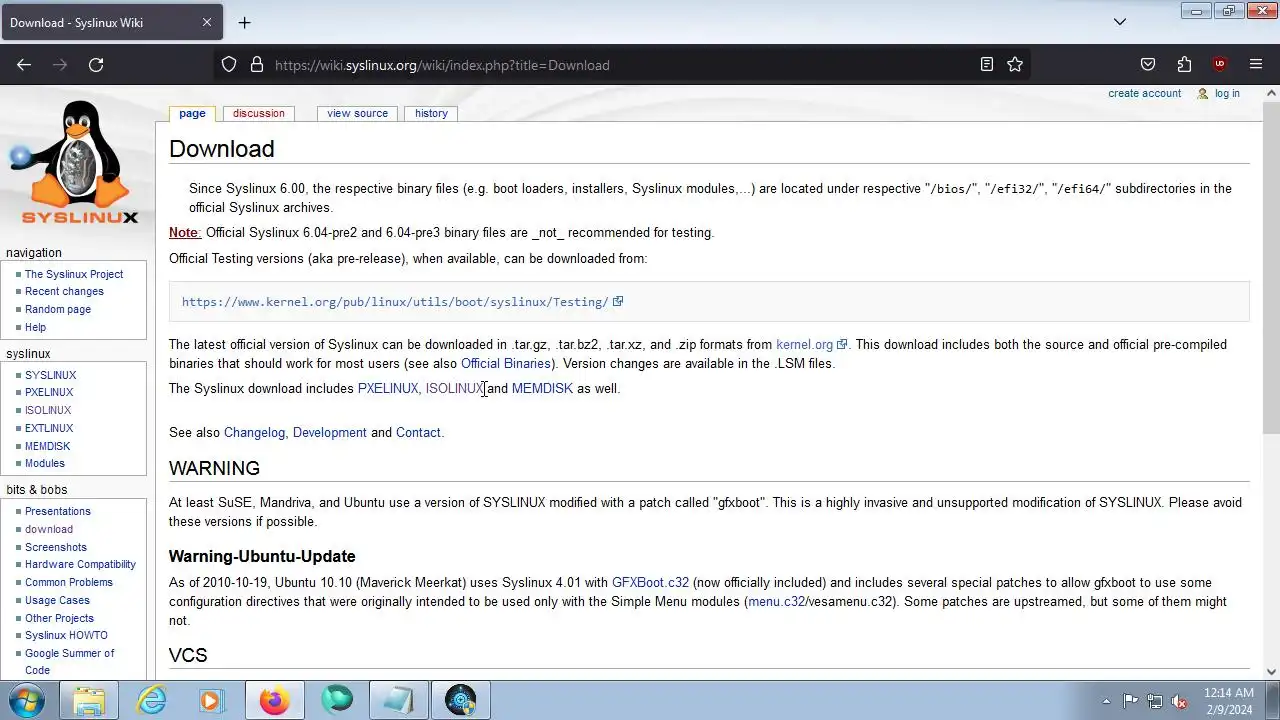Open The Syslinux Project sidebar link
The image size is (1280, 720).
pyautogui.click(x=74, y=274)
